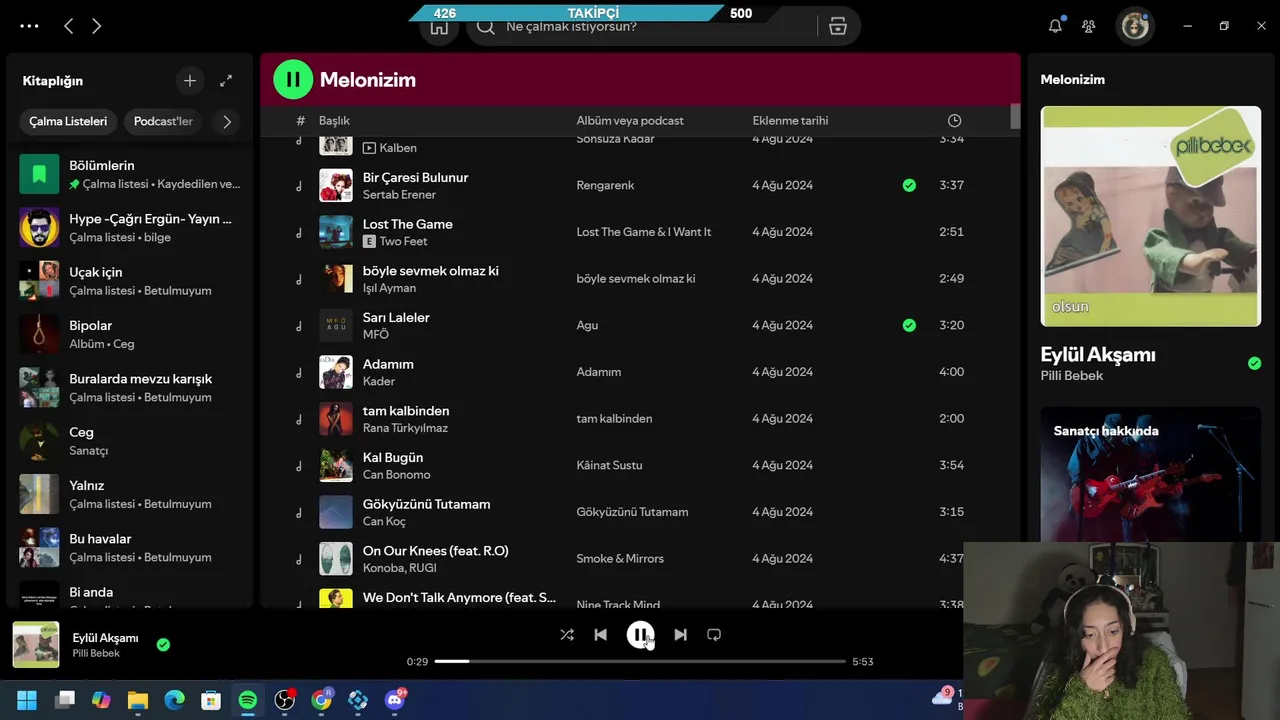Select the Çalma Listeleri filter chip
The image size is (1280, 720).
[x=68, y=121]
